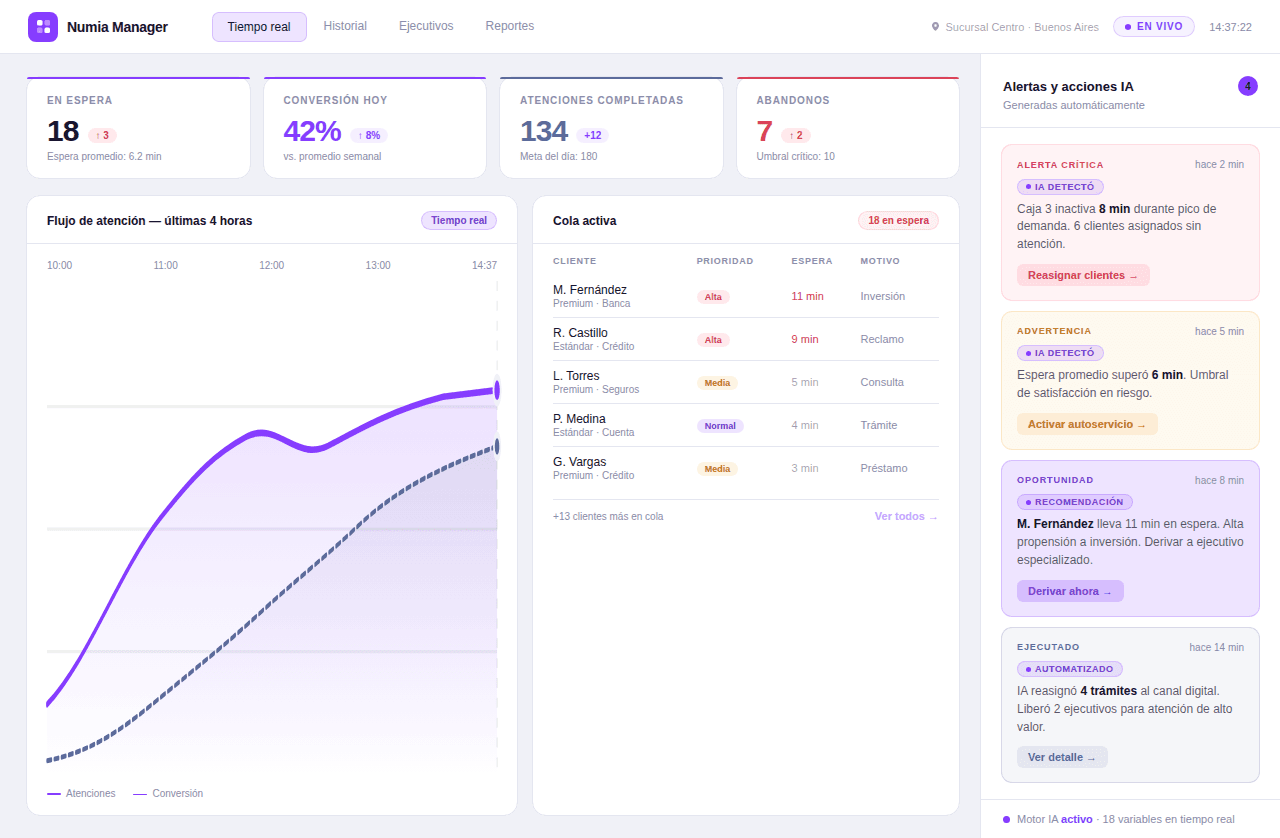Open the Ver todos link in Cola activa
The width and height of the screenshot is (1280, 838).
[905, 516]
